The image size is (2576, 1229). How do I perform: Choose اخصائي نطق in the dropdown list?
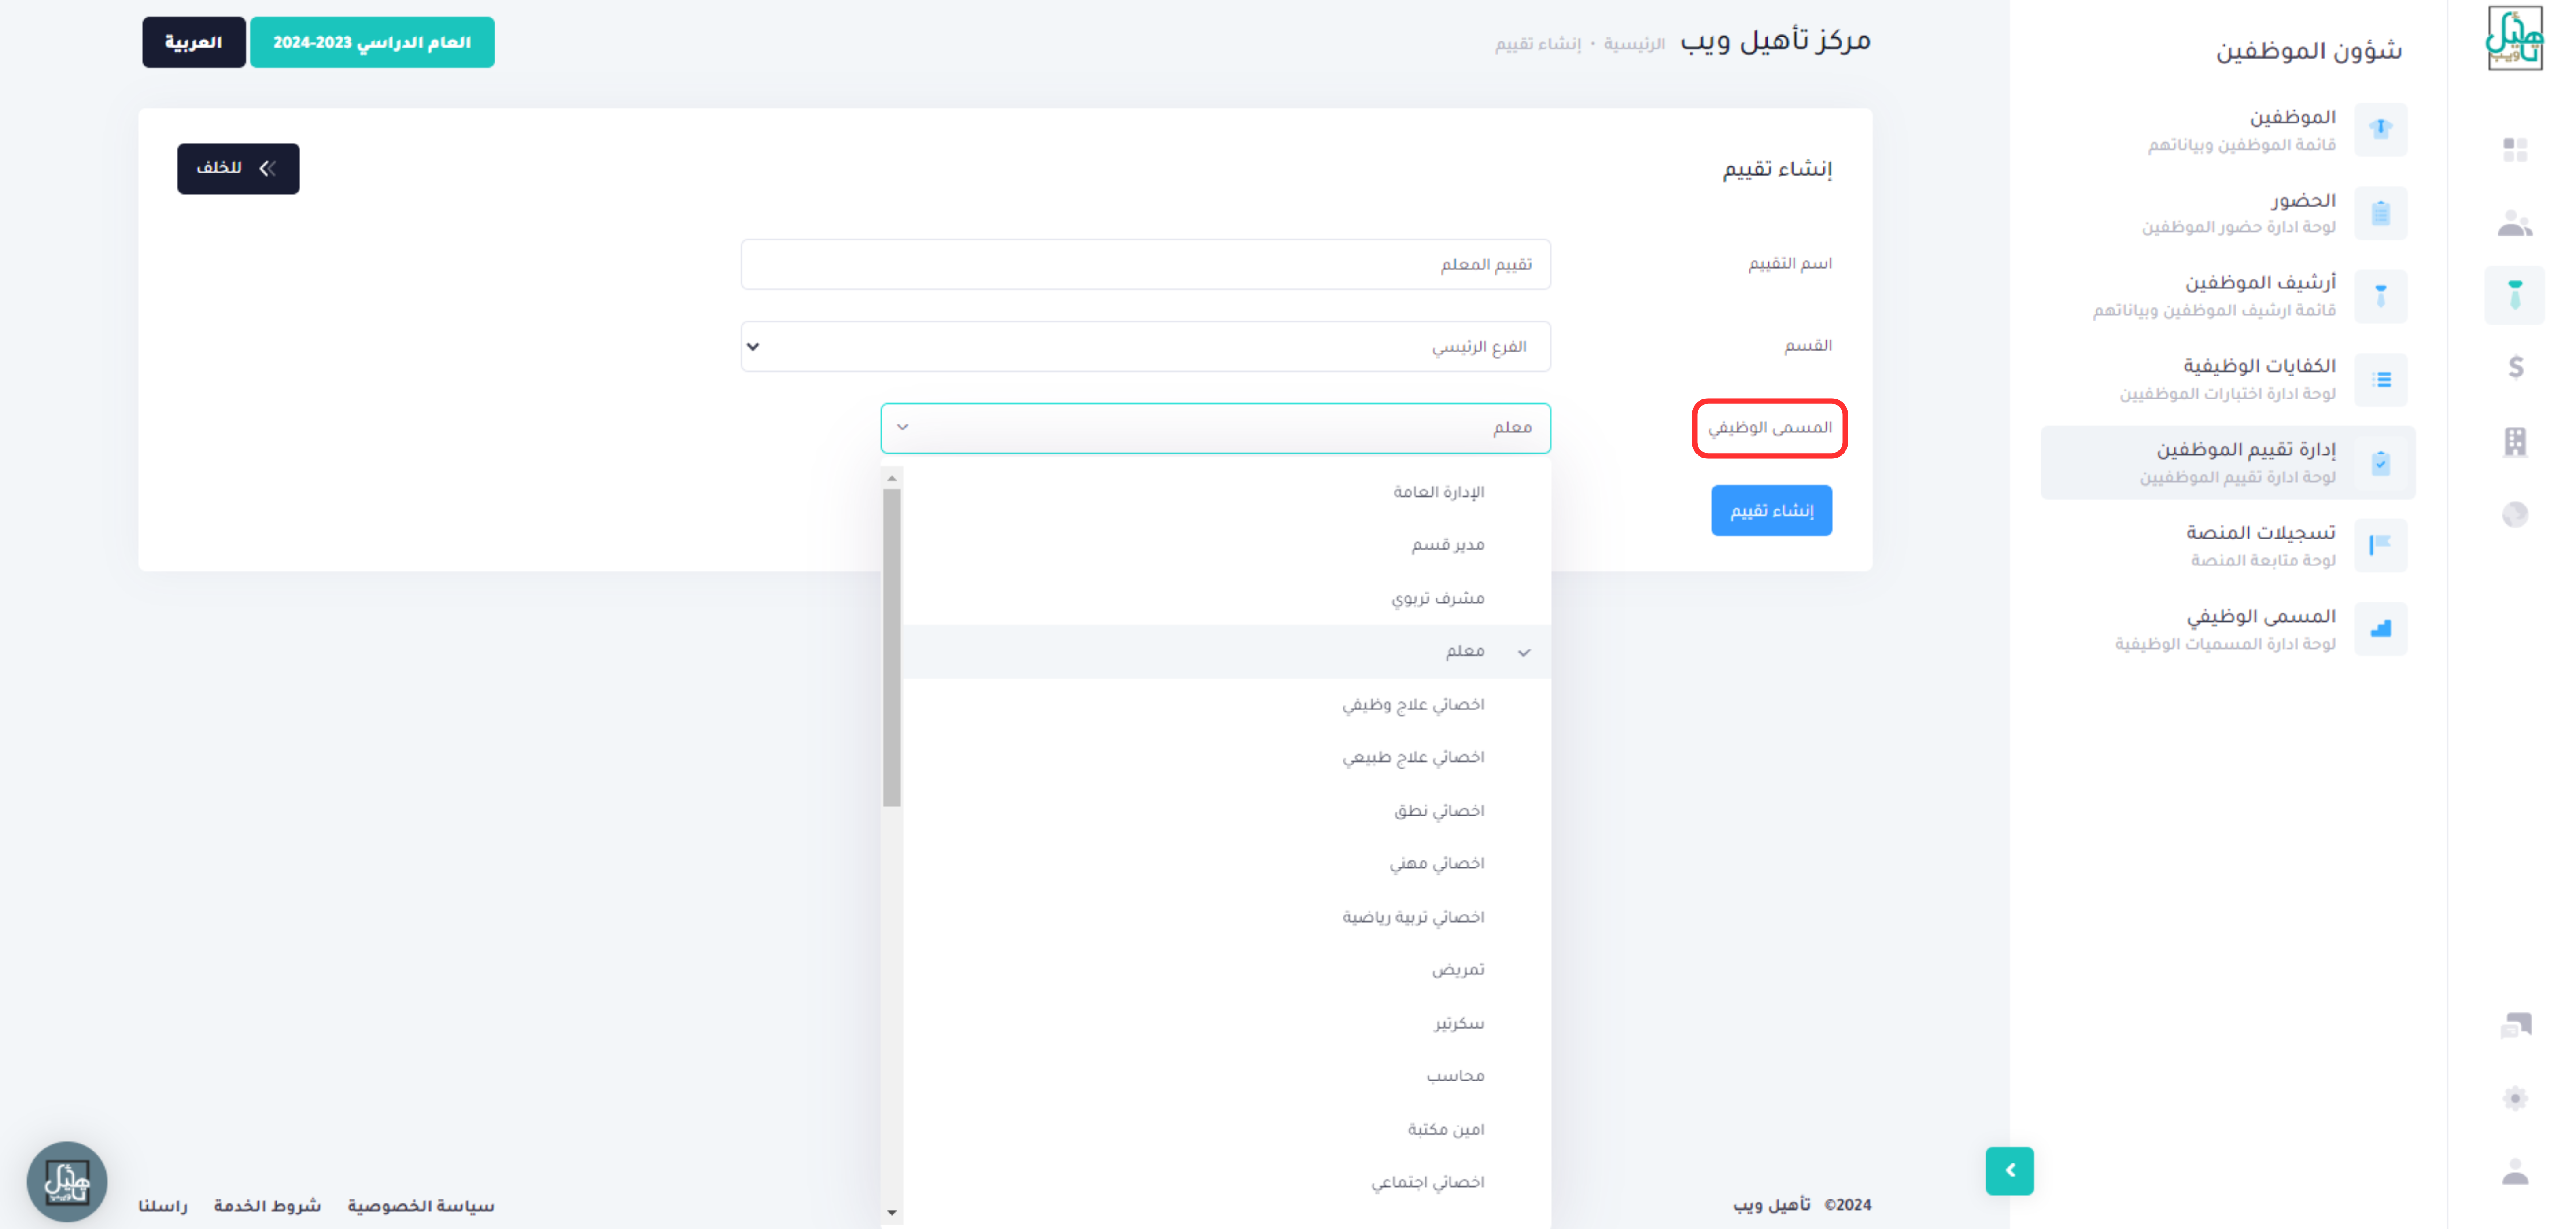[x=1439, y=810]
